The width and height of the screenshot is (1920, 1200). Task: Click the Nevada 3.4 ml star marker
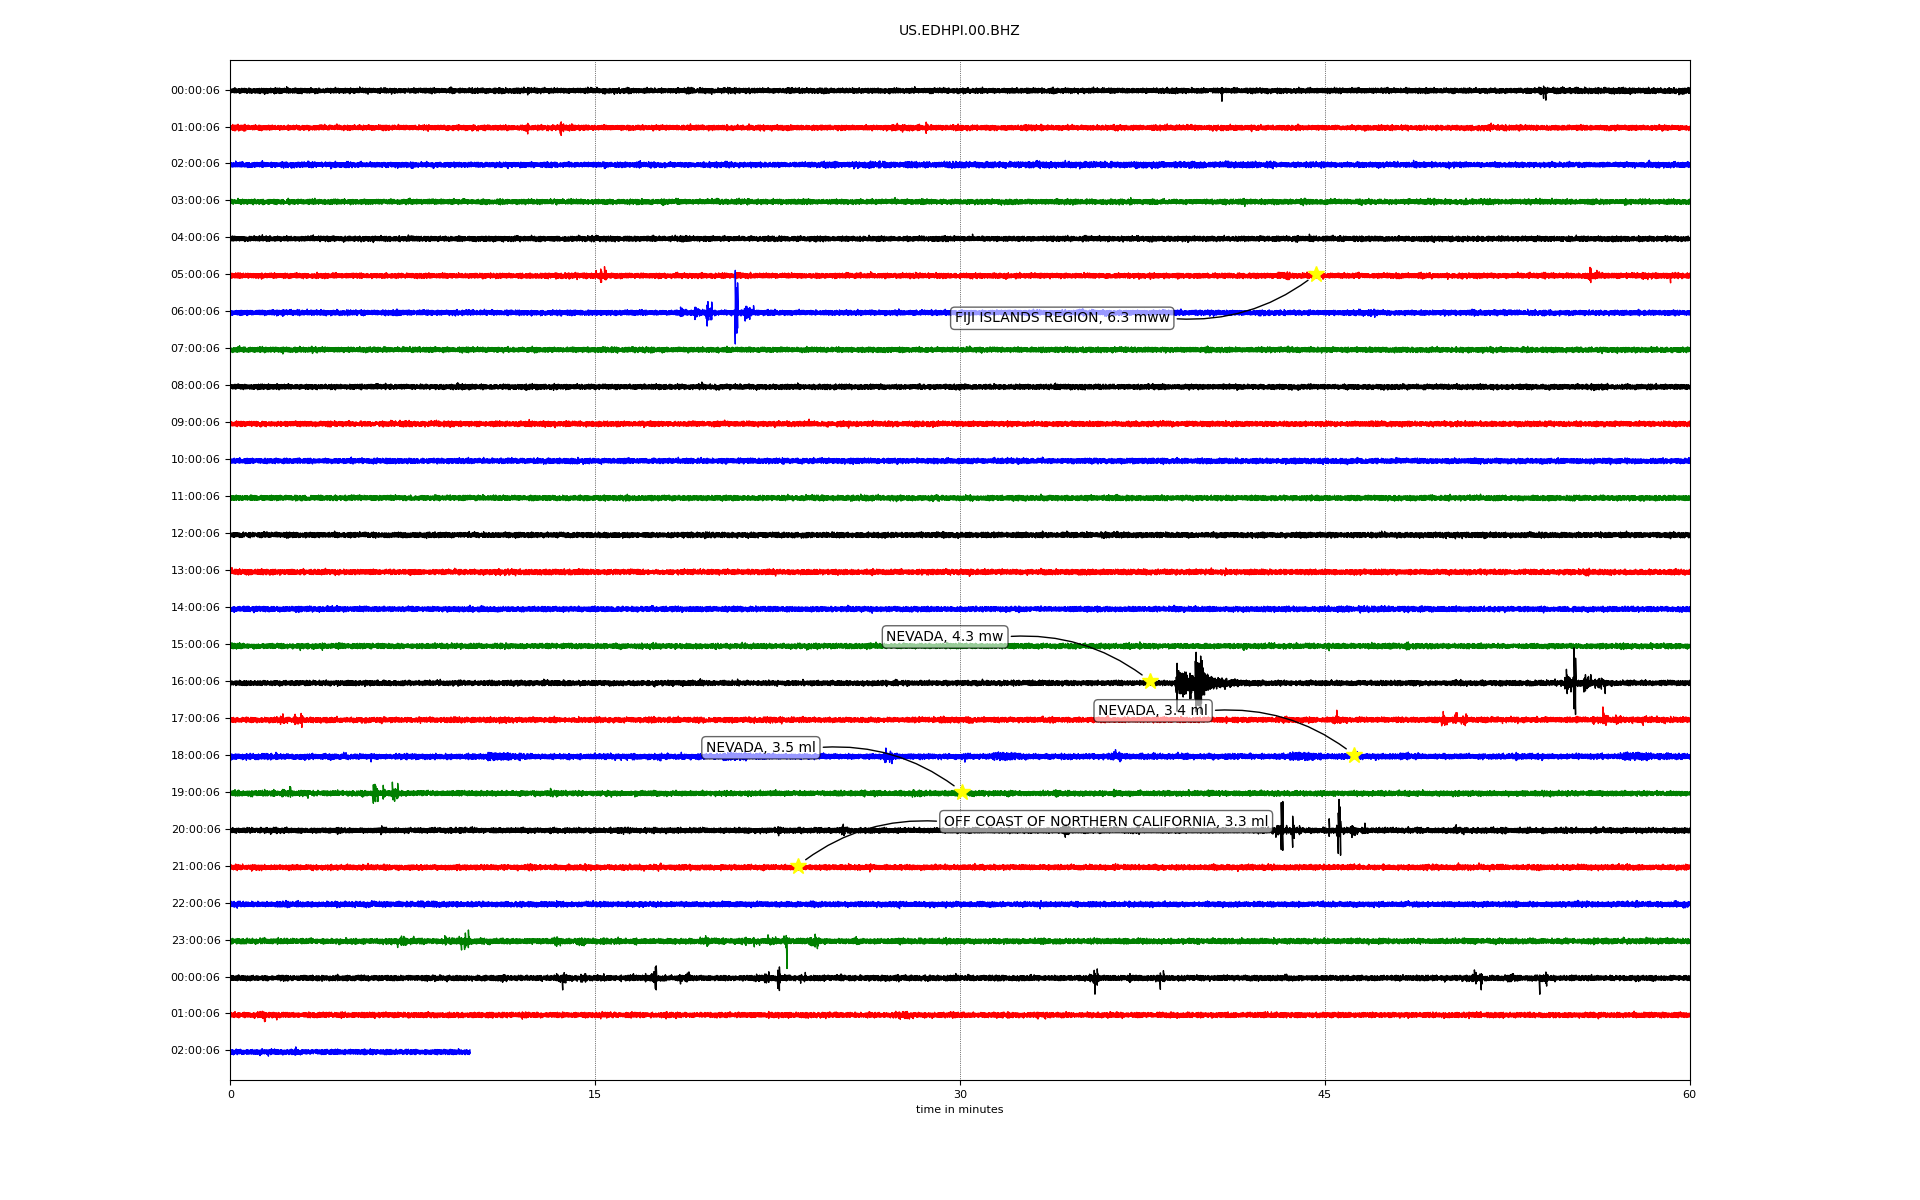pos(1354,755)
